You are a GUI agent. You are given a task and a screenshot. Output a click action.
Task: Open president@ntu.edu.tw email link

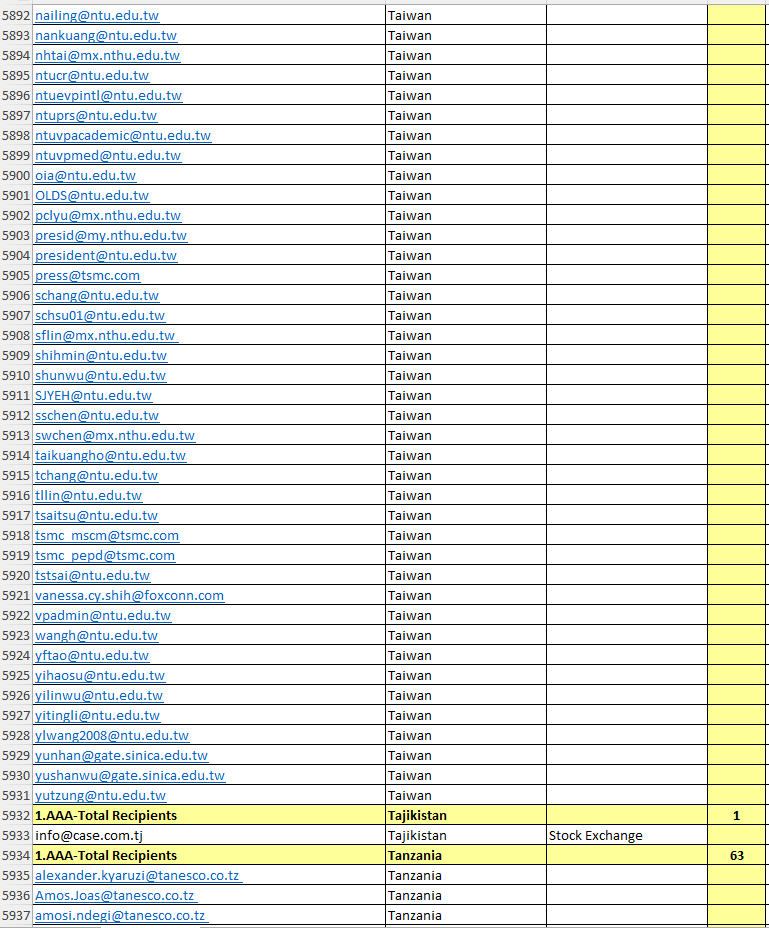pos(106,256)
